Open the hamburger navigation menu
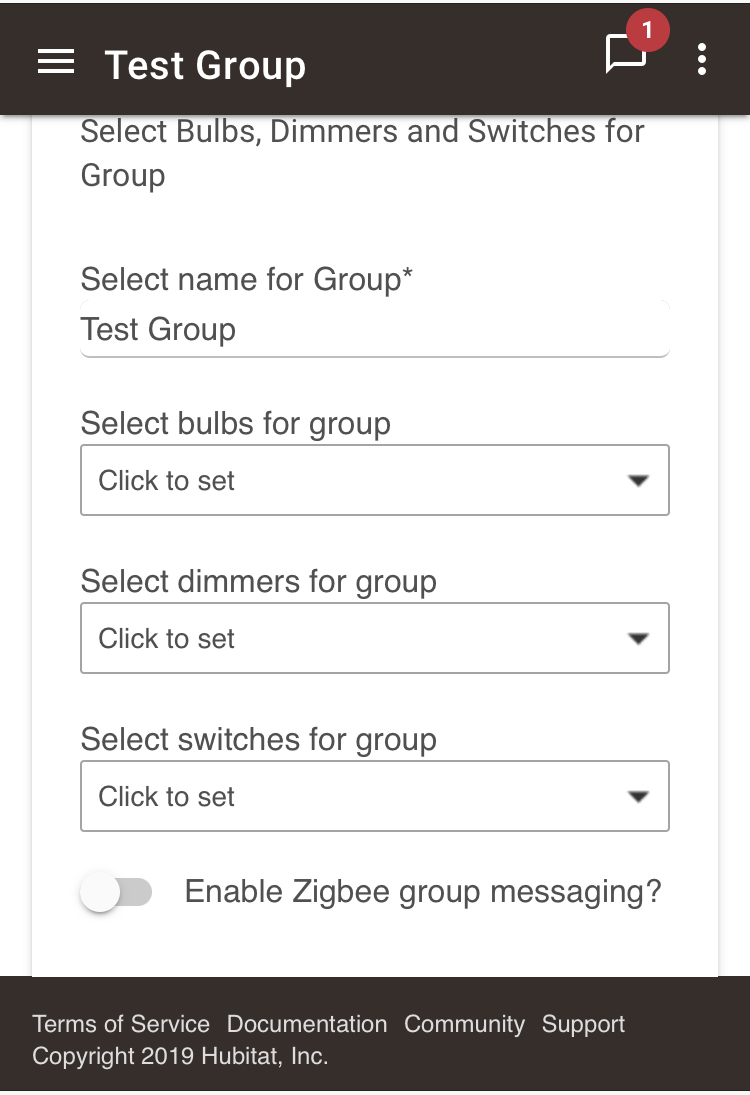The width and height of the screenshot is (750, 1095). [x=56, y=61]
